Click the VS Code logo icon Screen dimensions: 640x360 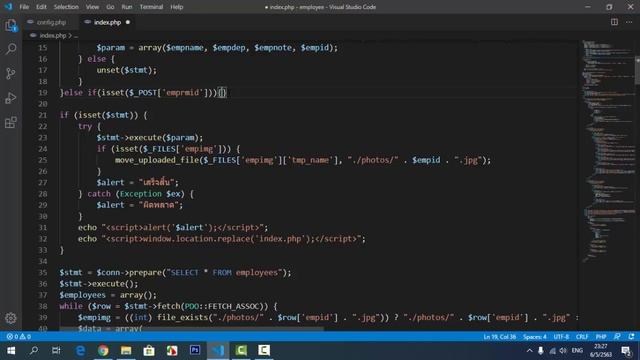click(x=8, y=7)
